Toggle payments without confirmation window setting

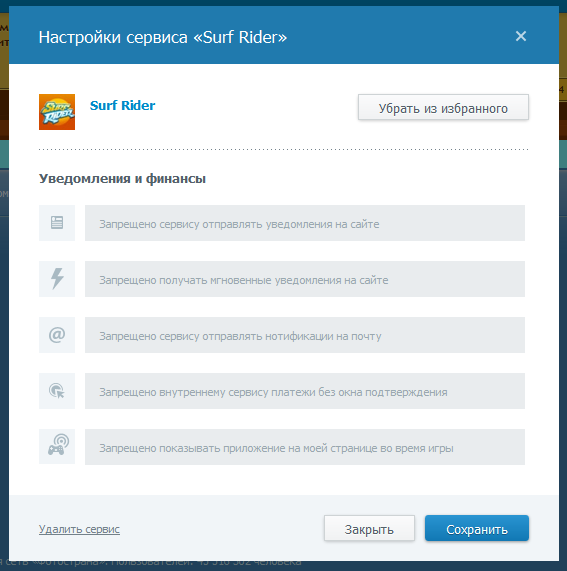pos(305,391)
